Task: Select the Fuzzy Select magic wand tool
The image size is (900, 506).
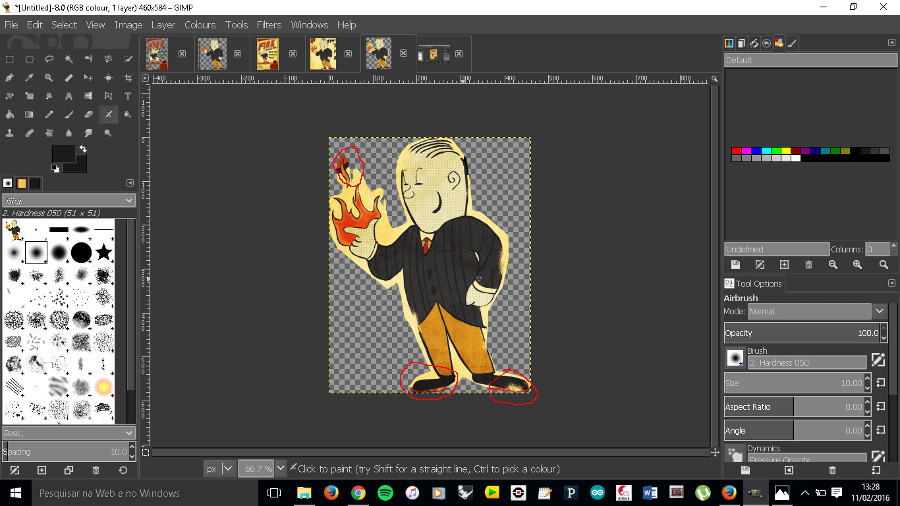Action: [69, 59]
